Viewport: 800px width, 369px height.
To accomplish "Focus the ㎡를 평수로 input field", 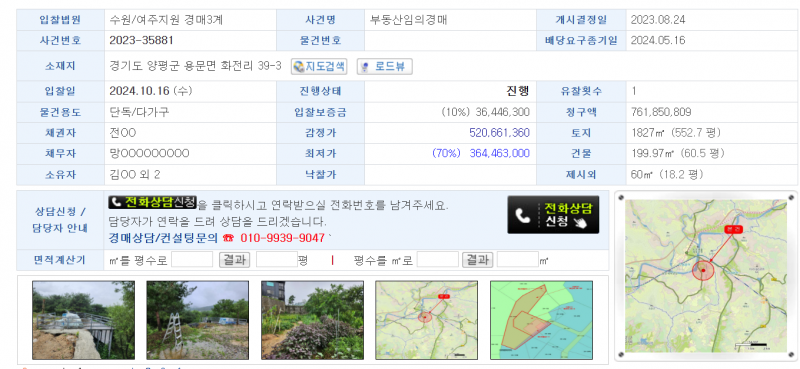I will coord(192,260).
